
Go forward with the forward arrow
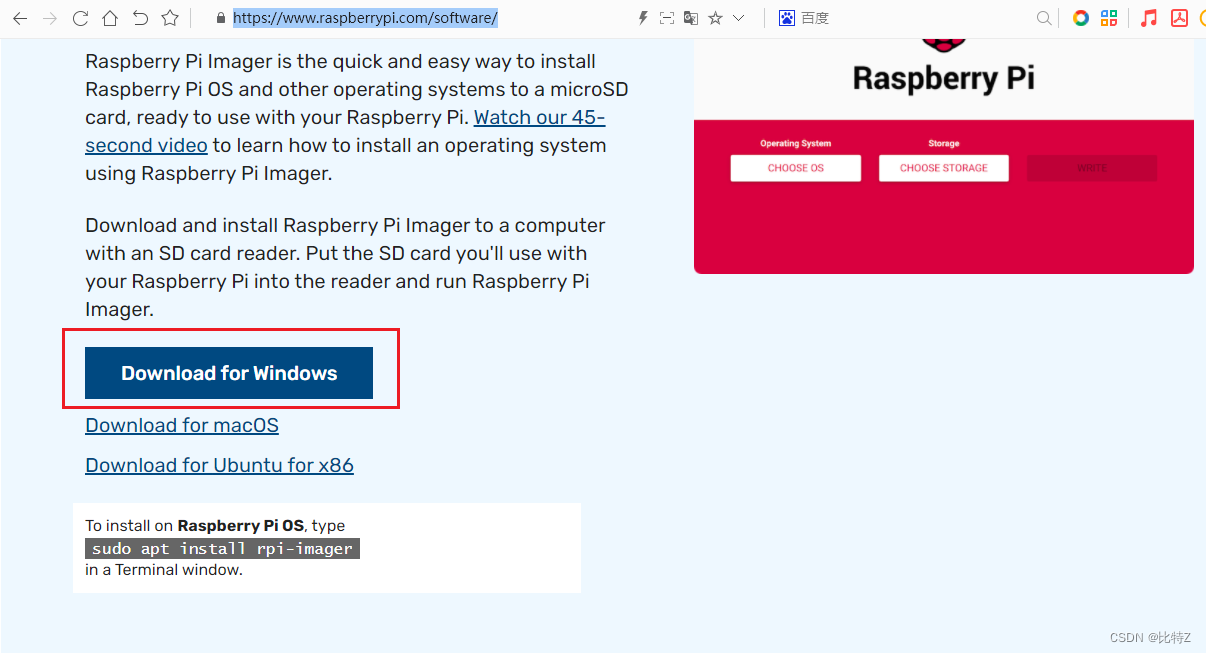tap(50, 18)
